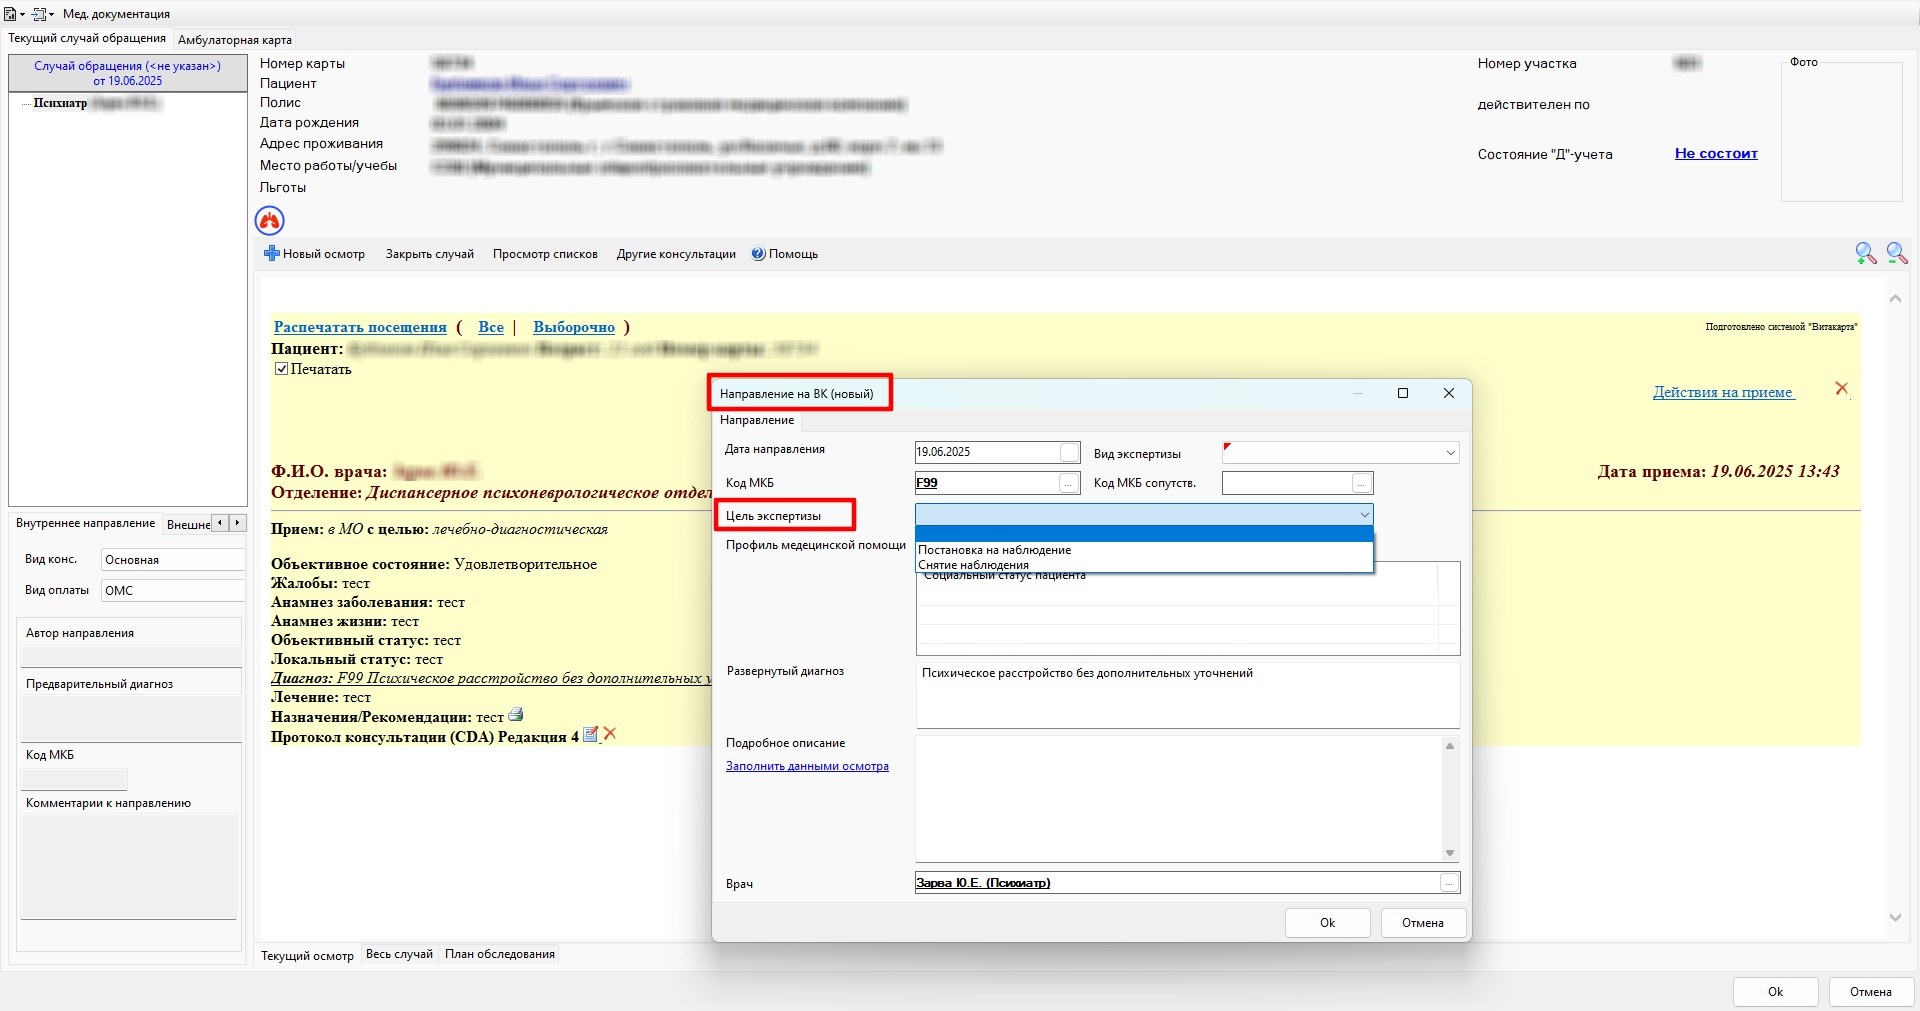
Task: Choose Снятие наблюдения from the list
Action: pos(973,565)
